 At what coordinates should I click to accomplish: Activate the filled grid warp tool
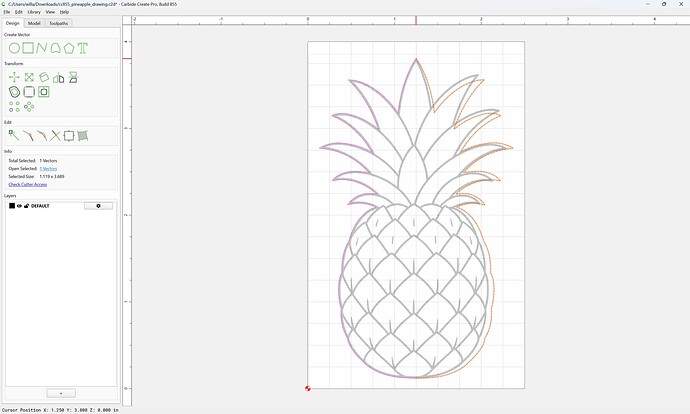(x=83, y=136)
